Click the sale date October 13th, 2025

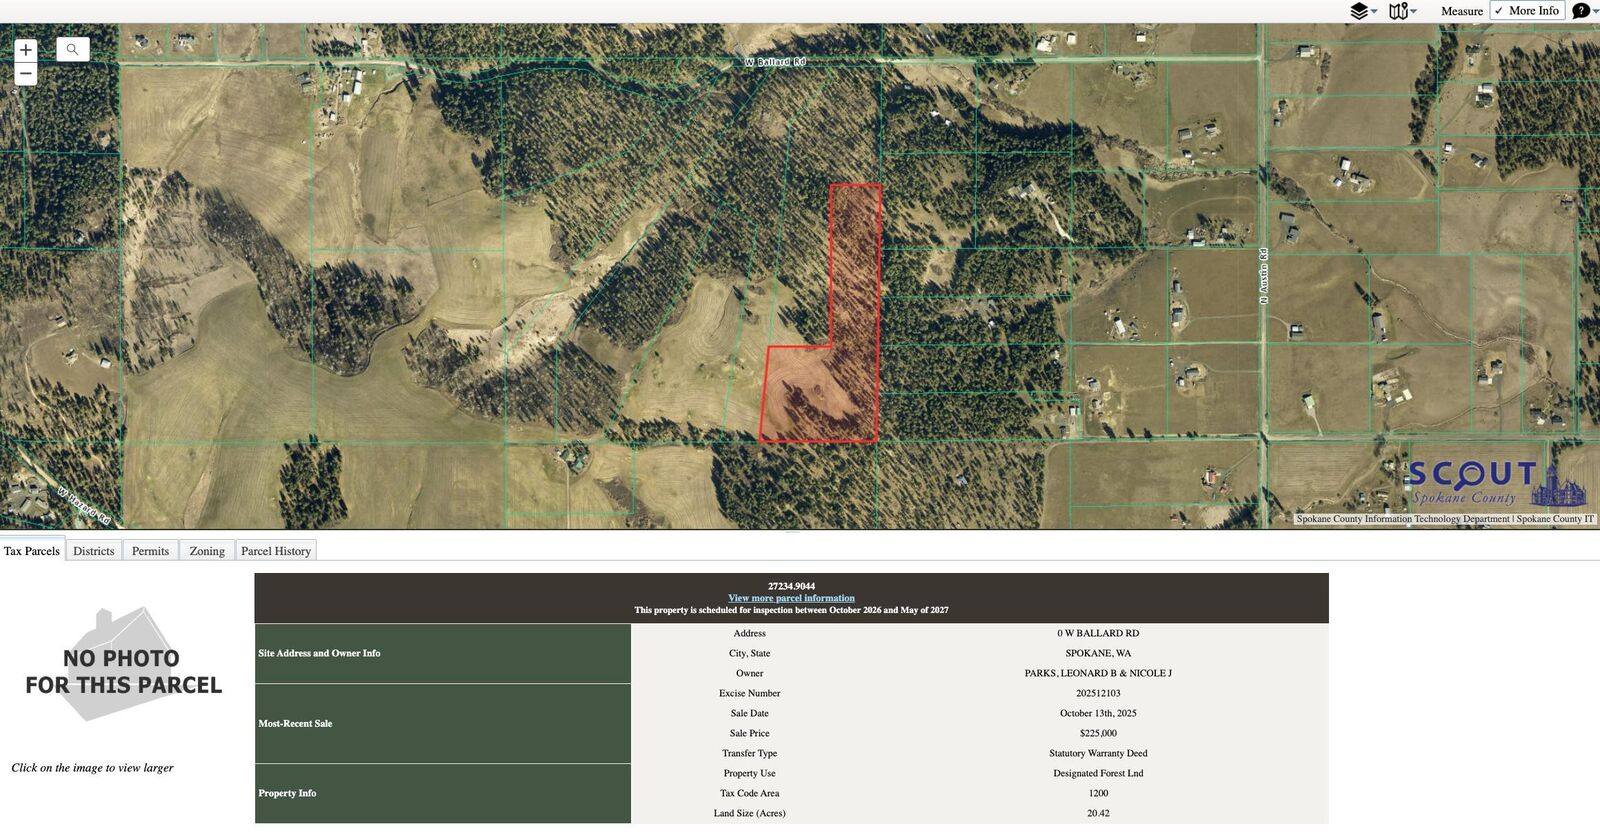(x=1098, y=713)
